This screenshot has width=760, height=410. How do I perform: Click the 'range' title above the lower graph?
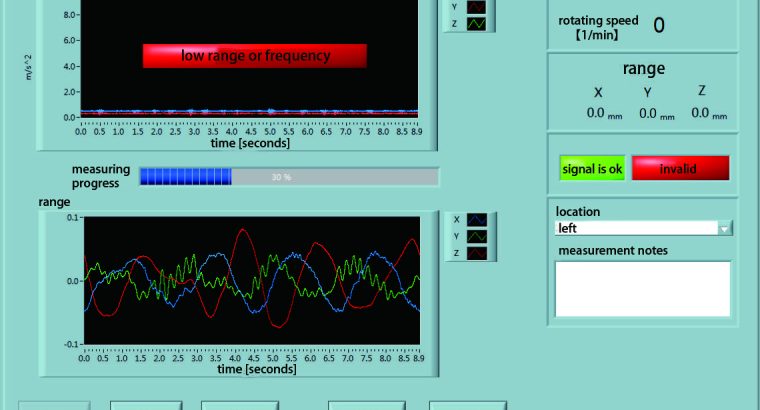[54, 202]
